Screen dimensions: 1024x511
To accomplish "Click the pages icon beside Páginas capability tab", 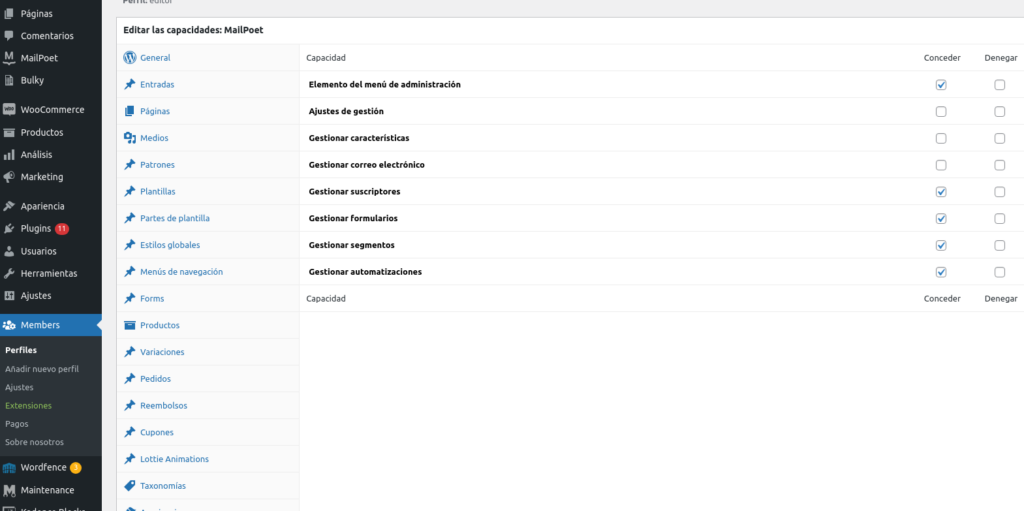I will coord(129,111).
